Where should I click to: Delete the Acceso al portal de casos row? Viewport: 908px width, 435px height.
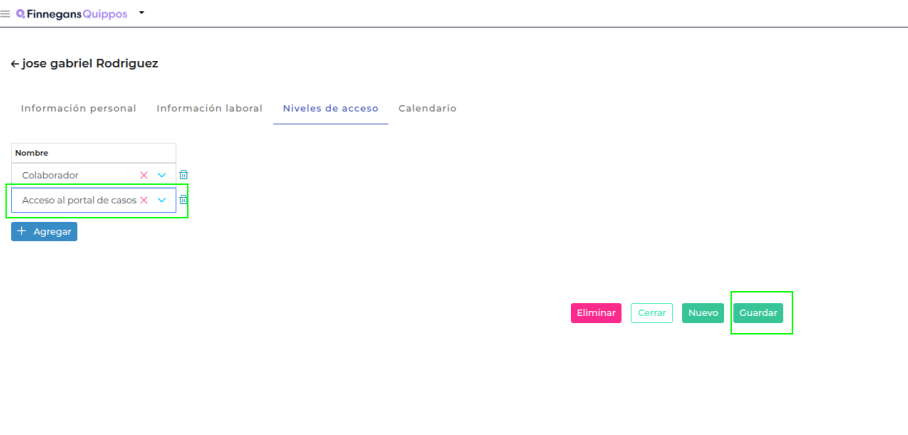coord(183,200)
